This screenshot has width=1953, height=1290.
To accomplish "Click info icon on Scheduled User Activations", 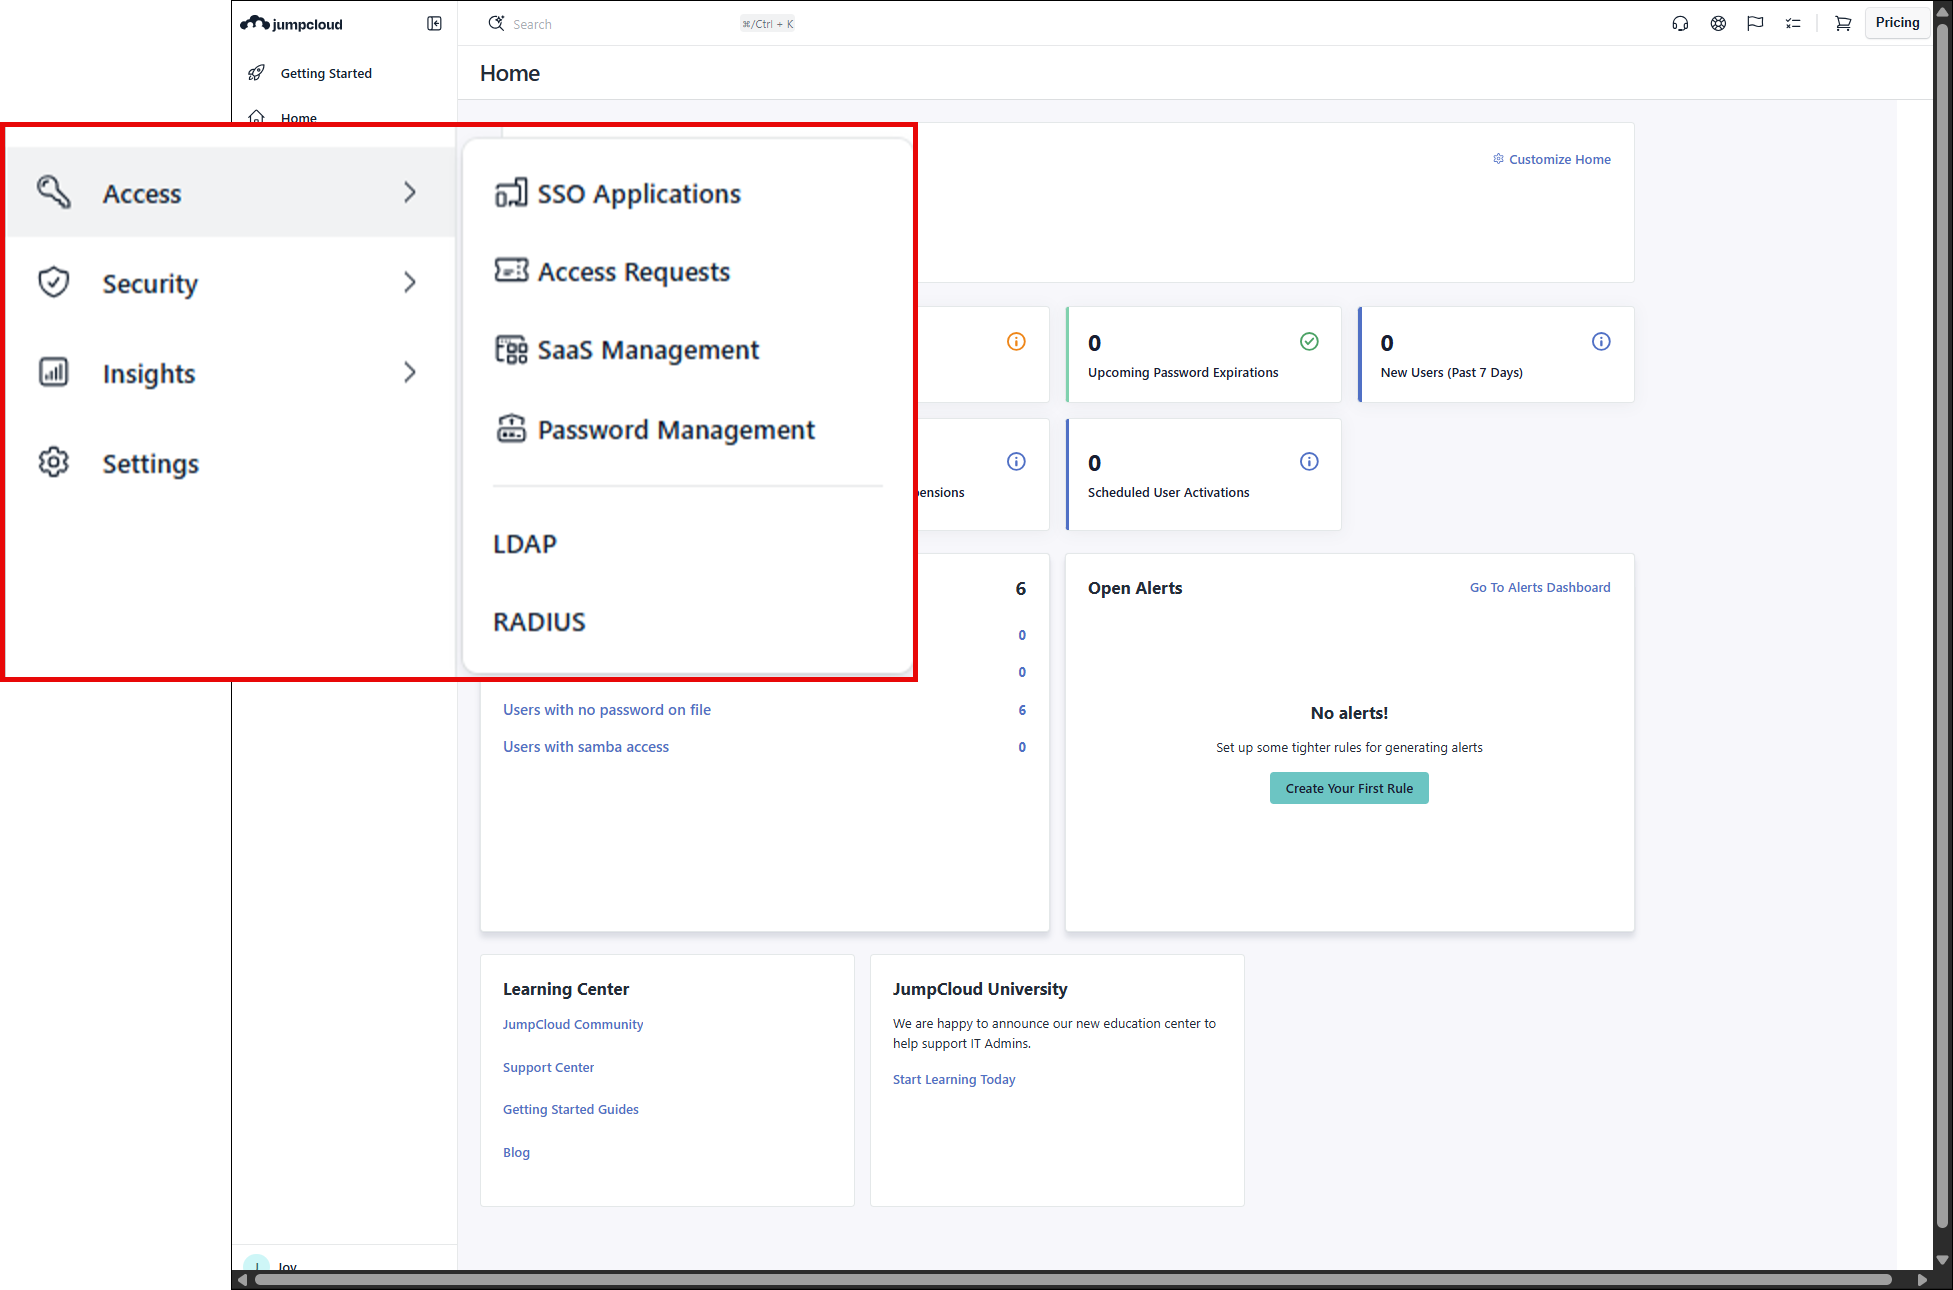I will coord(1309,462).
